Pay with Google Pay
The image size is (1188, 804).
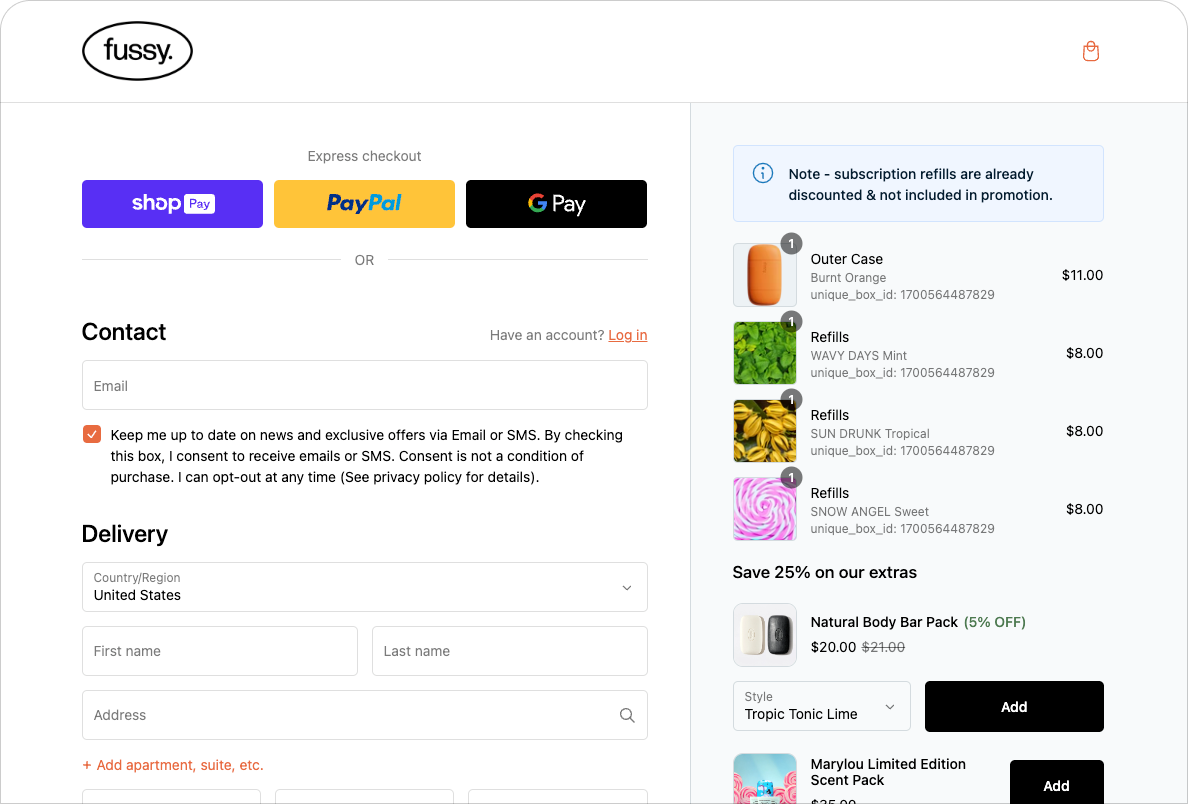(x=556, y=204)
